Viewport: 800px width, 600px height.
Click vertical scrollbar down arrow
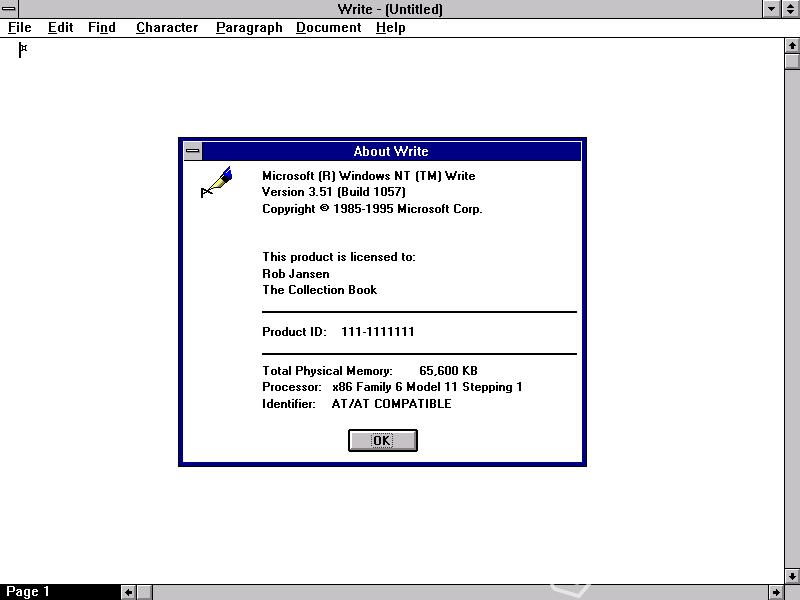tap(792, 576)
